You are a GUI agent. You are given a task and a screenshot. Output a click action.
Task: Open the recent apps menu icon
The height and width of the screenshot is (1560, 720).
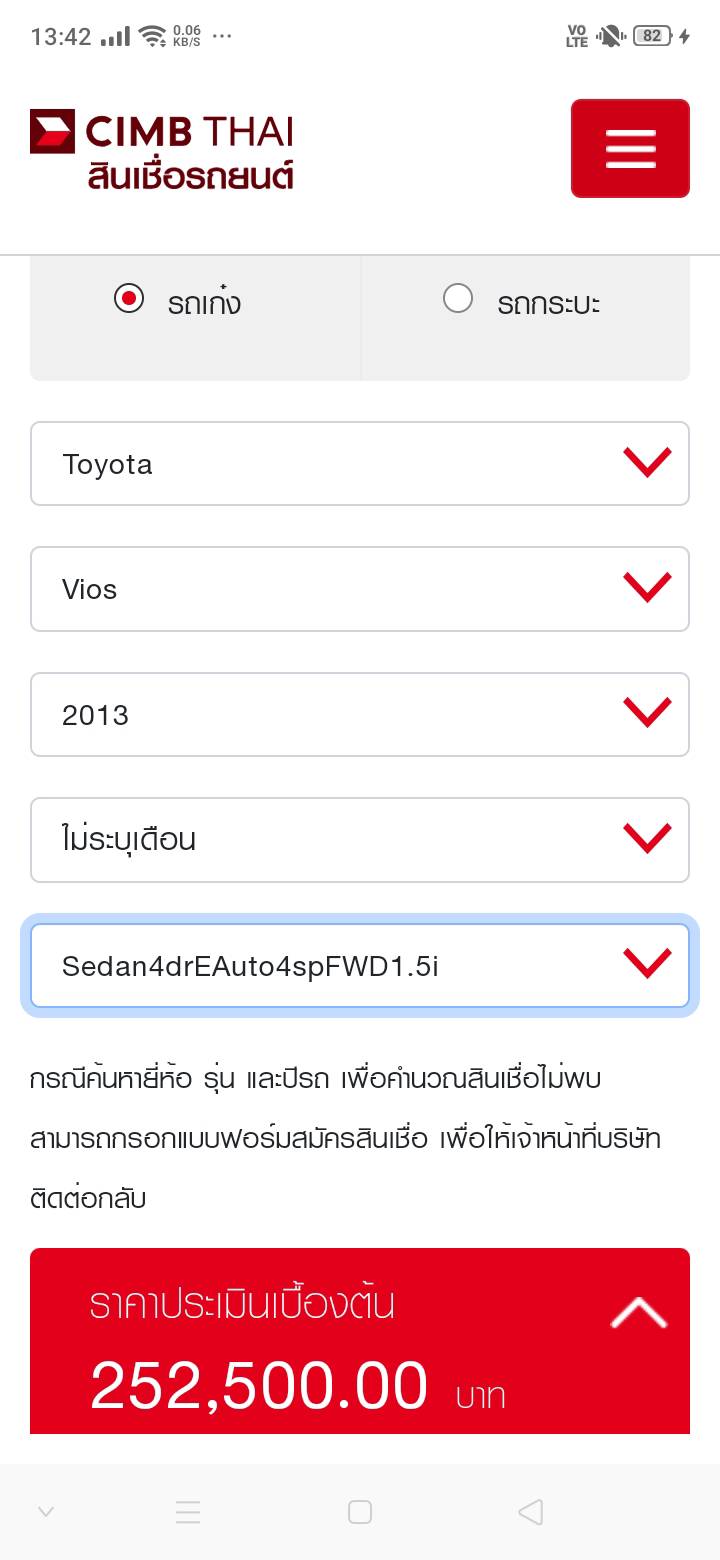tap(188, 1512)
